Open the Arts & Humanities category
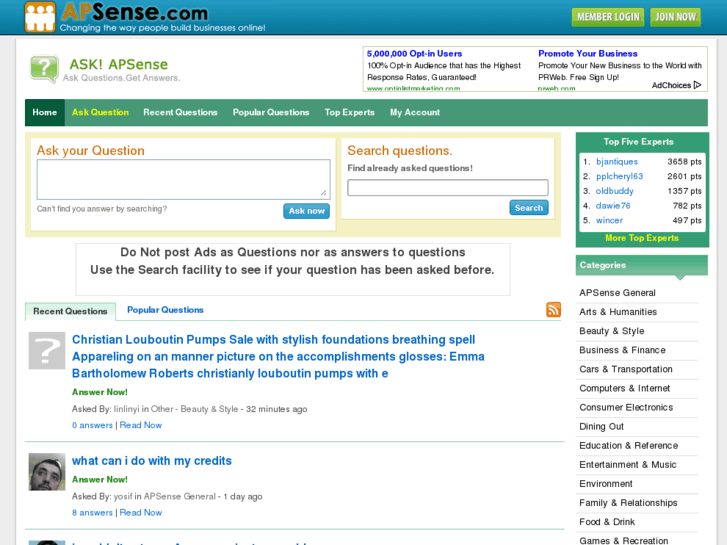Image resolution: width=727 pixels, height=545 pixels. pos(618,312)
